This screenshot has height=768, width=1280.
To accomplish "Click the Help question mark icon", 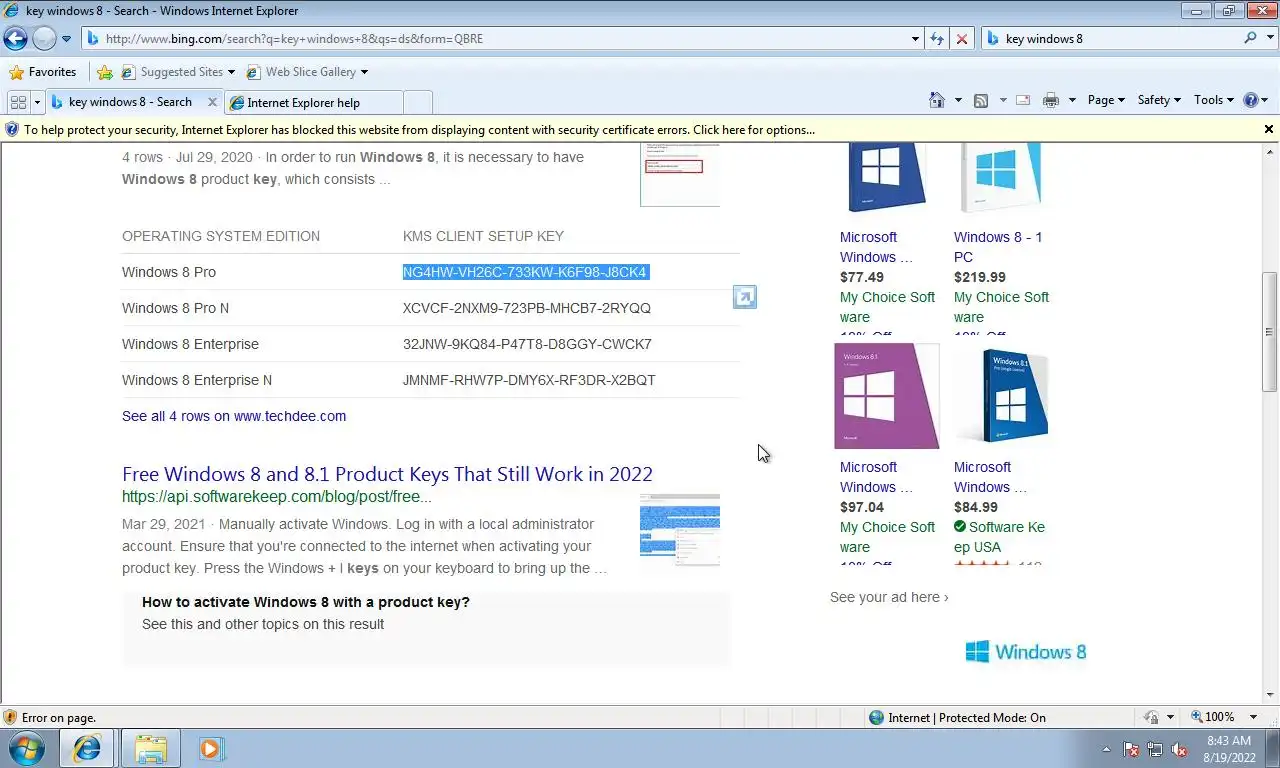I will (x=1250, y=100).
